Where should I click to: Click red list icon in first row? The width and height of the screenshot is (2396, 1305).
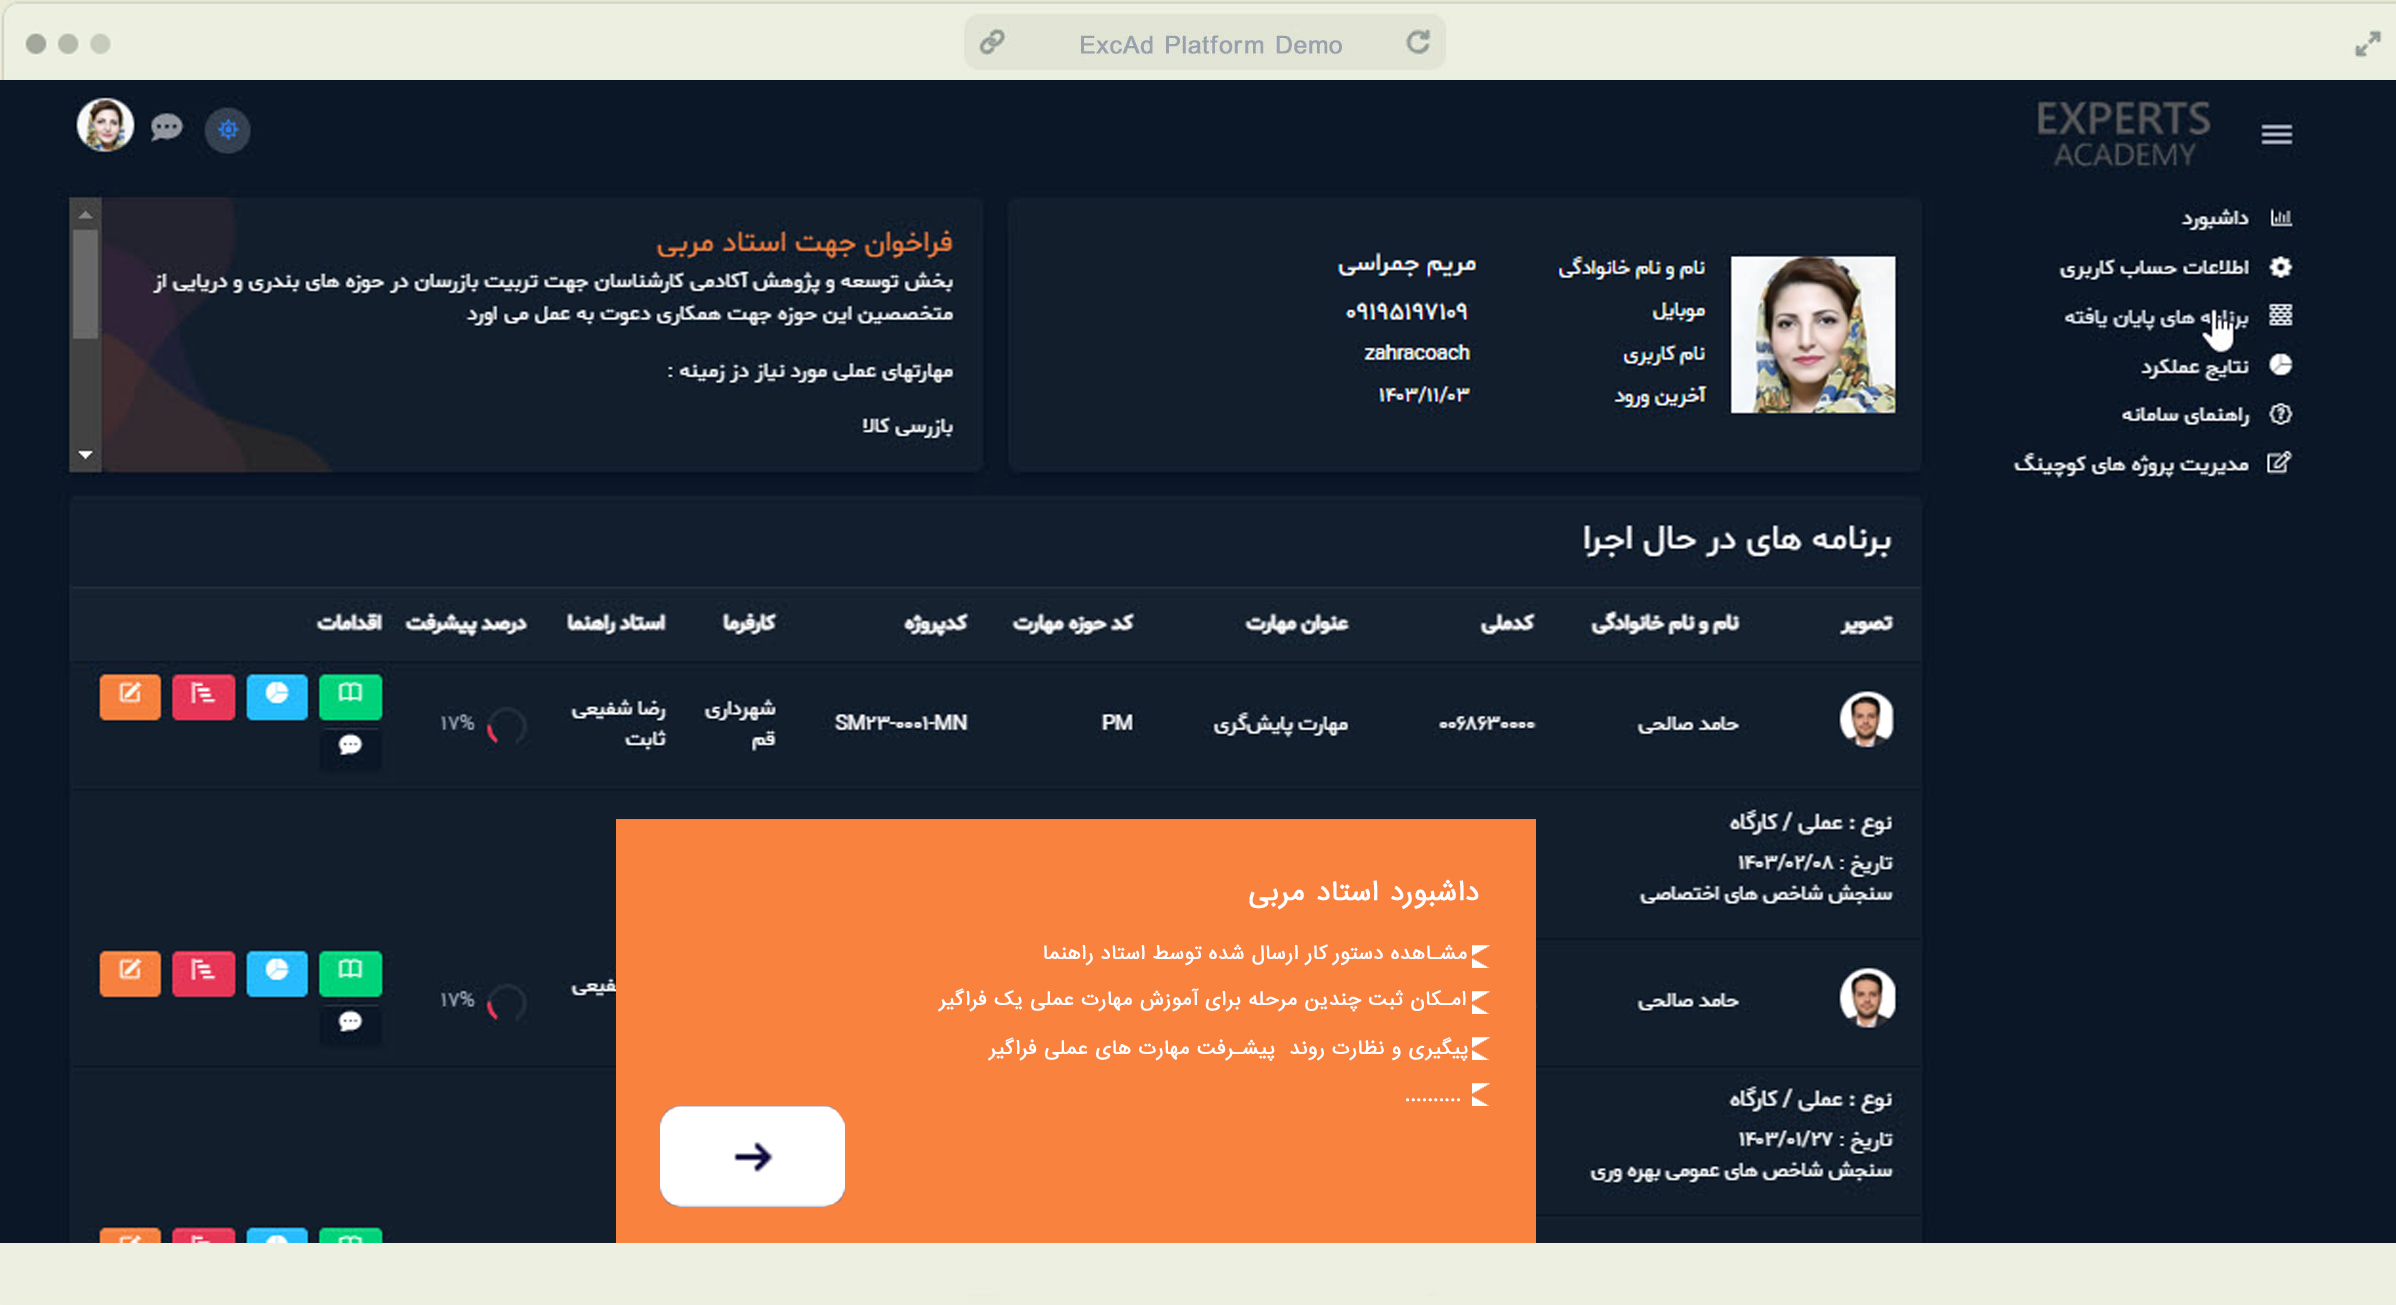pos(203,695)
